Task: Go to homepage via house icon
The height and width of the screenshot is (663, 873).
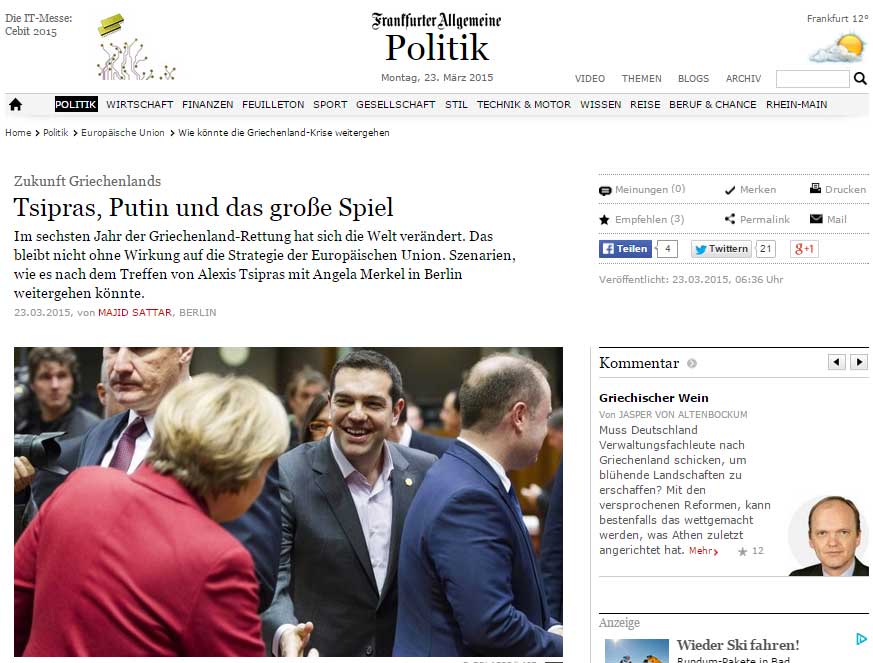Action: click(x=16, y=104)
